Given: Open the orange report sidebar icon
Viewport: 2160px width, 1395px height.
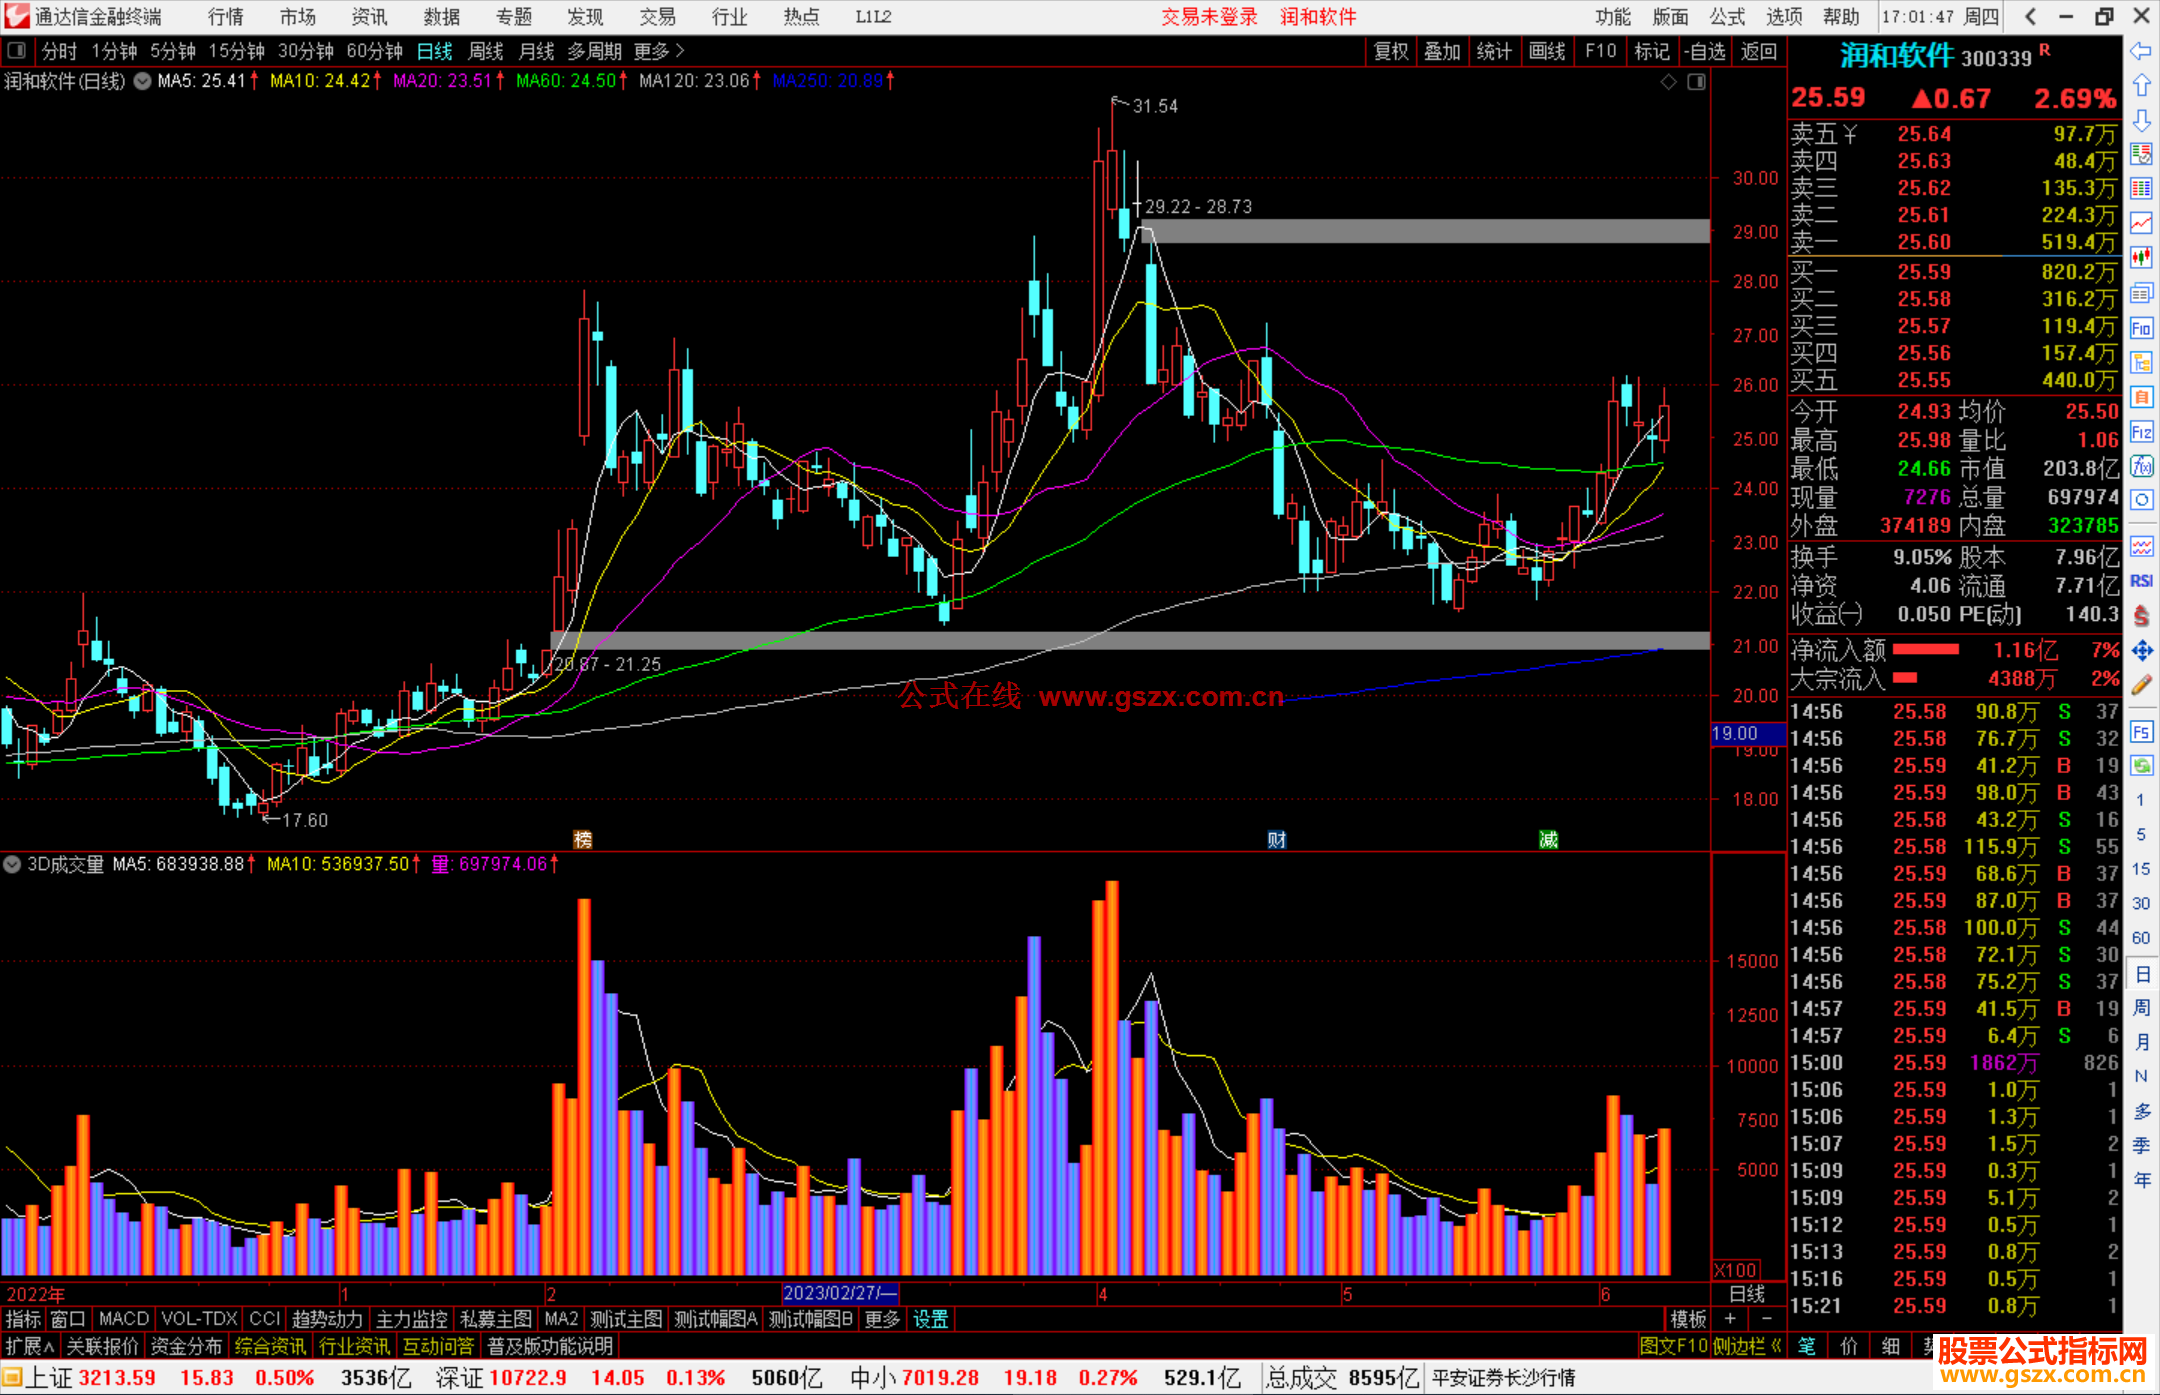Looking at the screenshot, I should tap(2141, 397).
